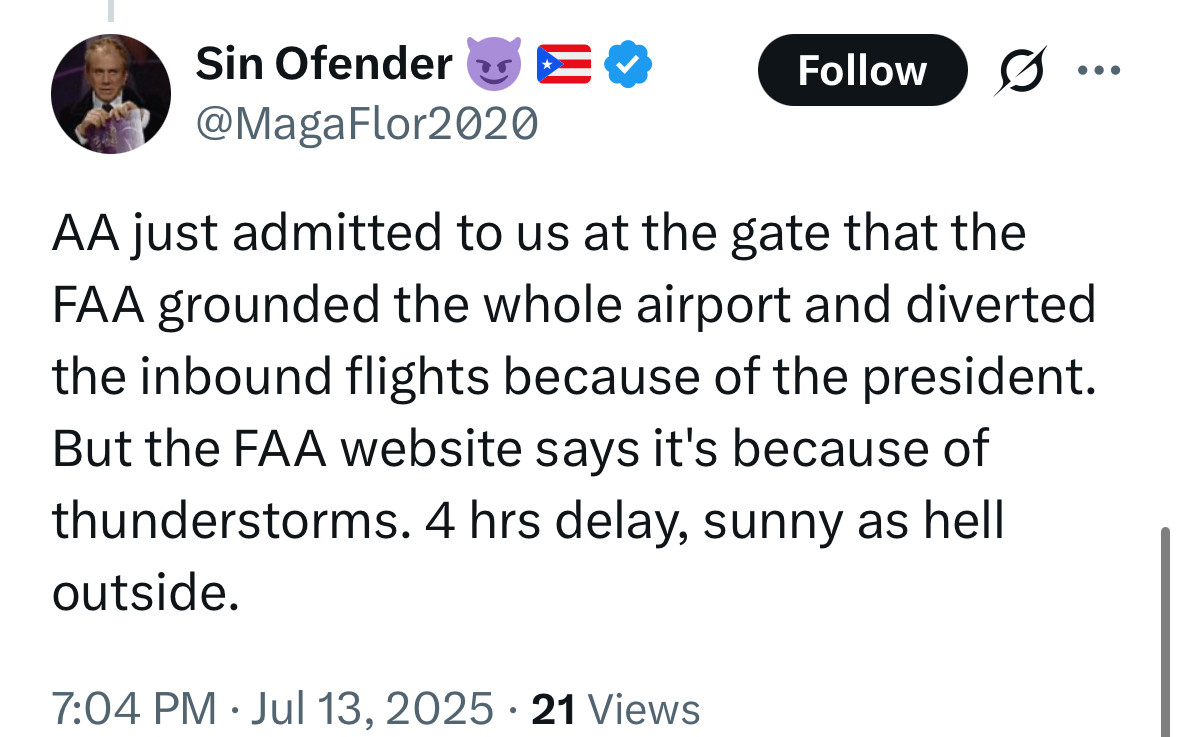Open the 21 Views count
Image resolution: width=1179 pixels, height=737 pixels.
tap(616, 708)
